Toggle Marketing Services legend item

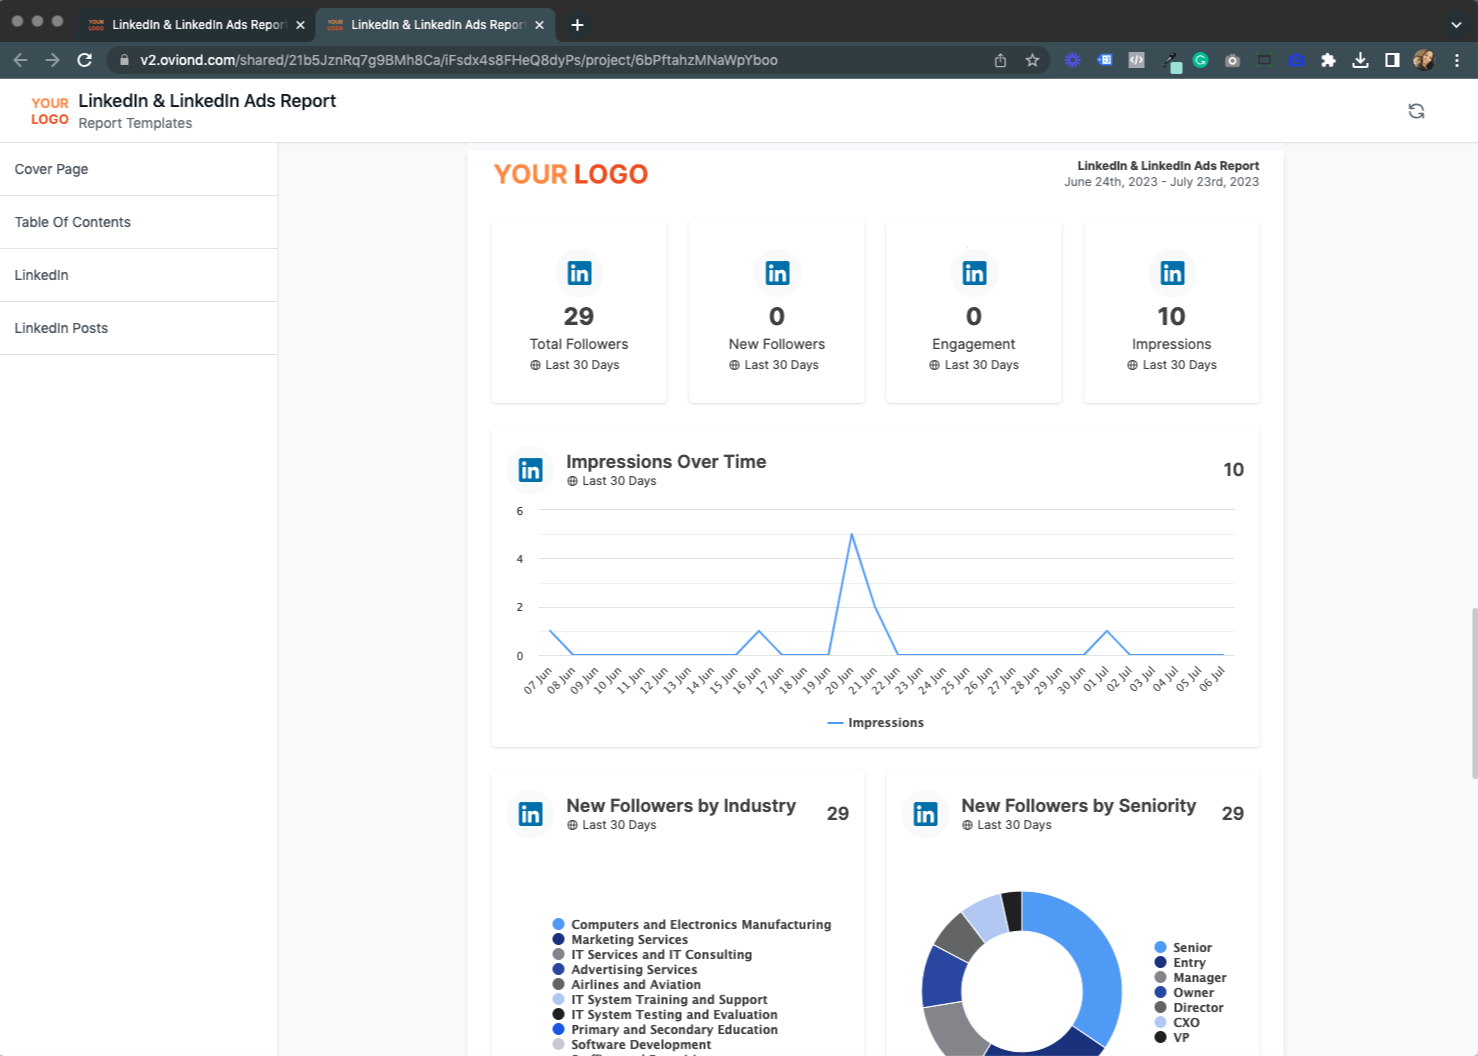coord(620,939)
